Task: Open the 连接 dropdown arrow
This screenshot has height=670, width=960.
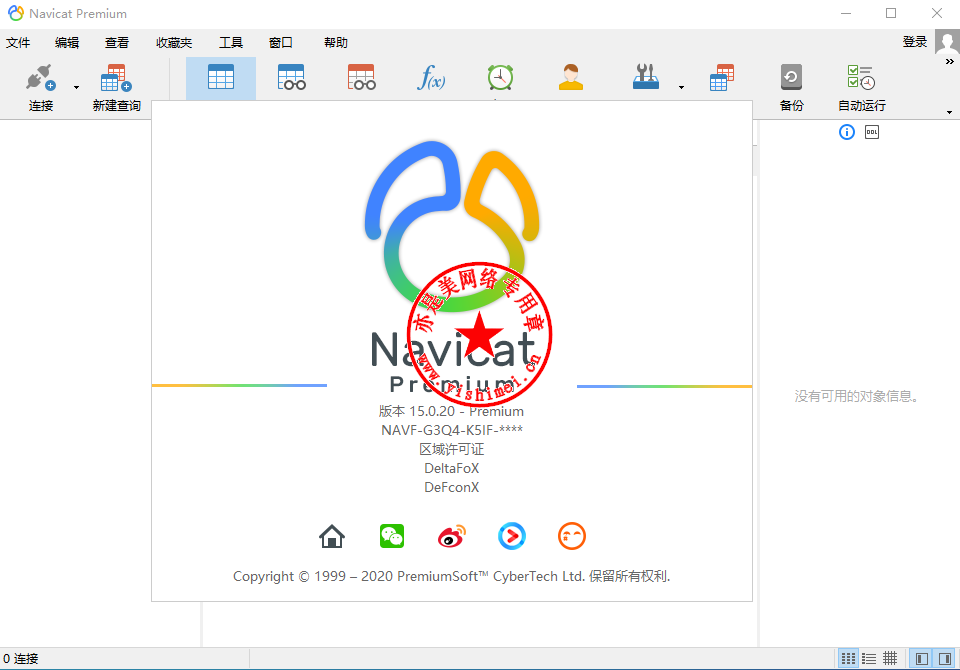Action: pyautogui.click(x=77, y=88)
